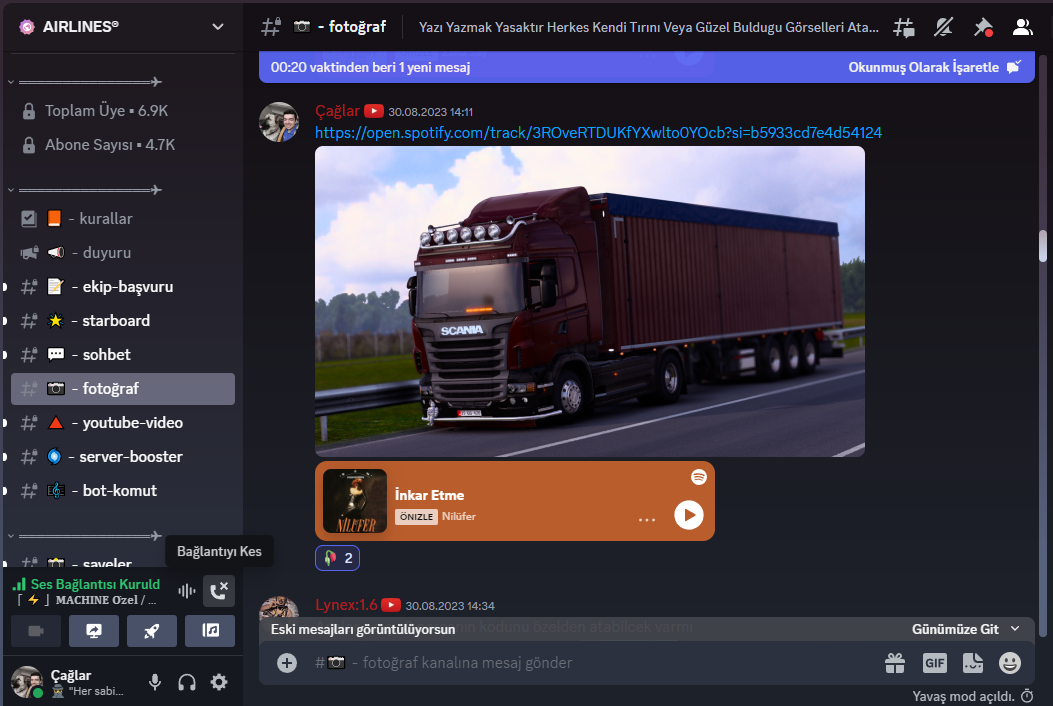Open the GIF picker
Image resolution: width=1053 pixels, height=706 pixels.
[934, 663]
